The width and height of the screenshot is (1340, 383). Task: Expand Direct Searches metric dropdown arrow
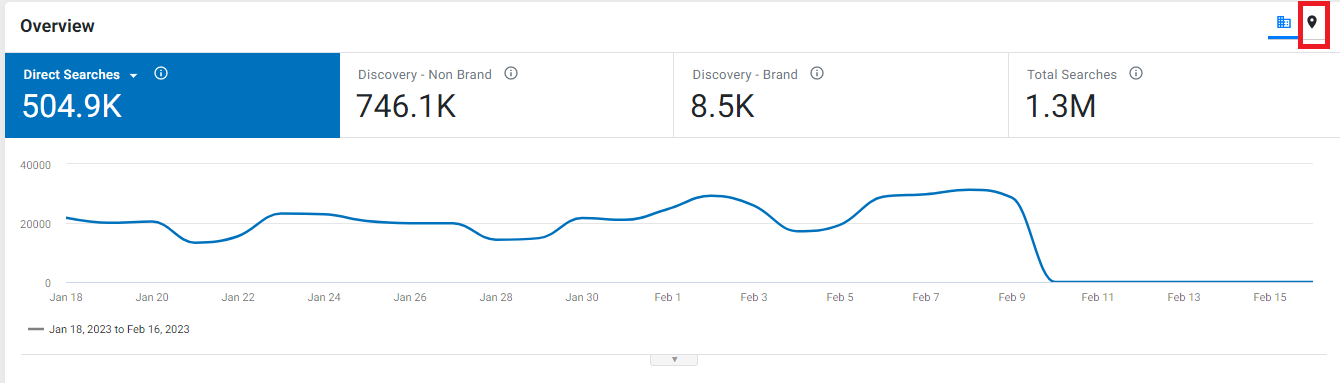pyautogui.click(x=133, y=76)
